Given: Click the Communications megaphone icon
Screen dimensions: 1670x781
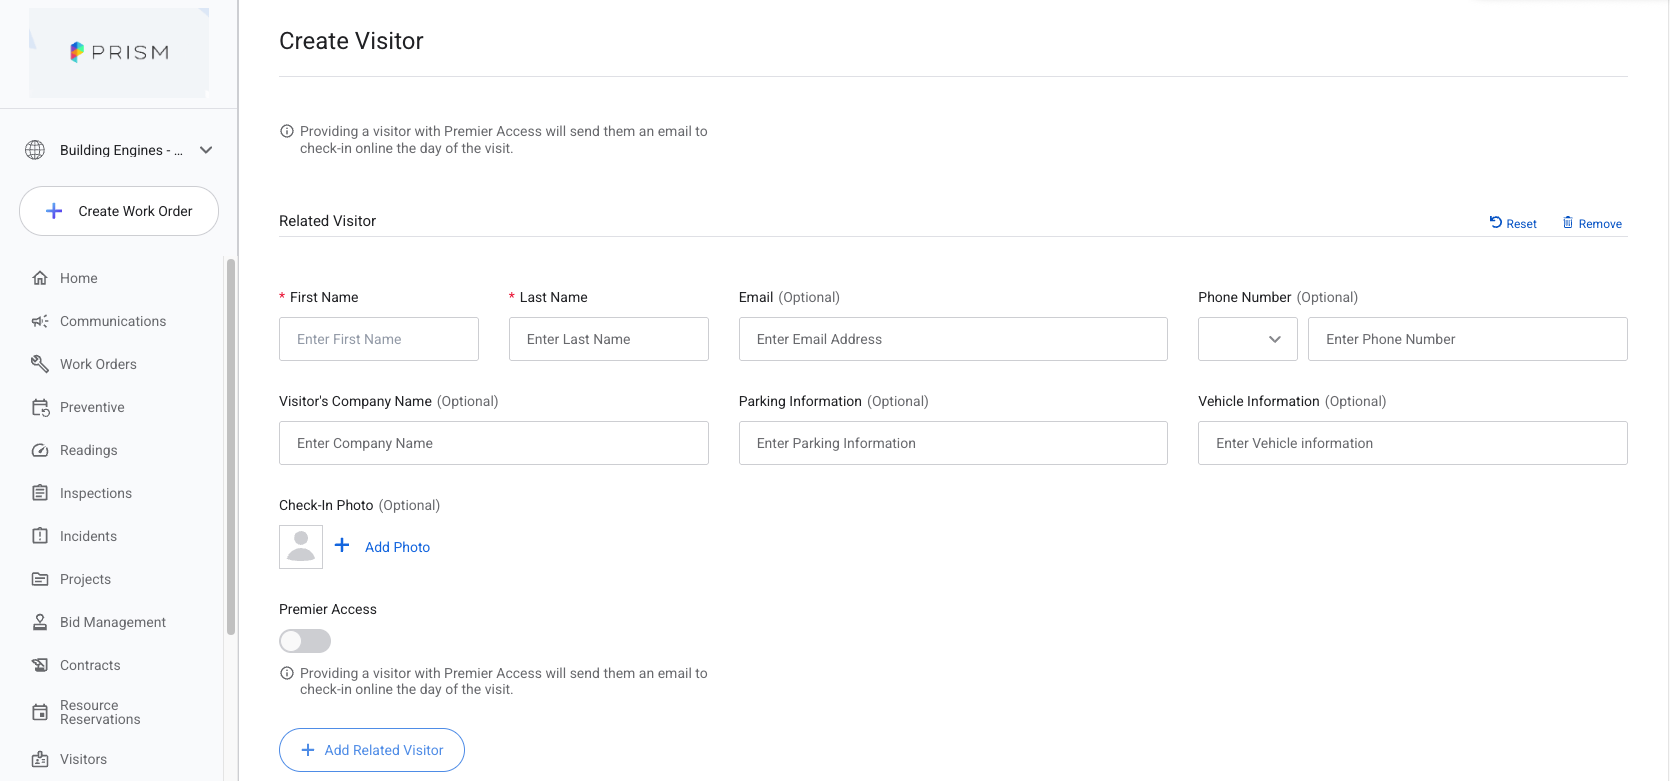Looking at the screenshot, I should click(x=40, y=321).
